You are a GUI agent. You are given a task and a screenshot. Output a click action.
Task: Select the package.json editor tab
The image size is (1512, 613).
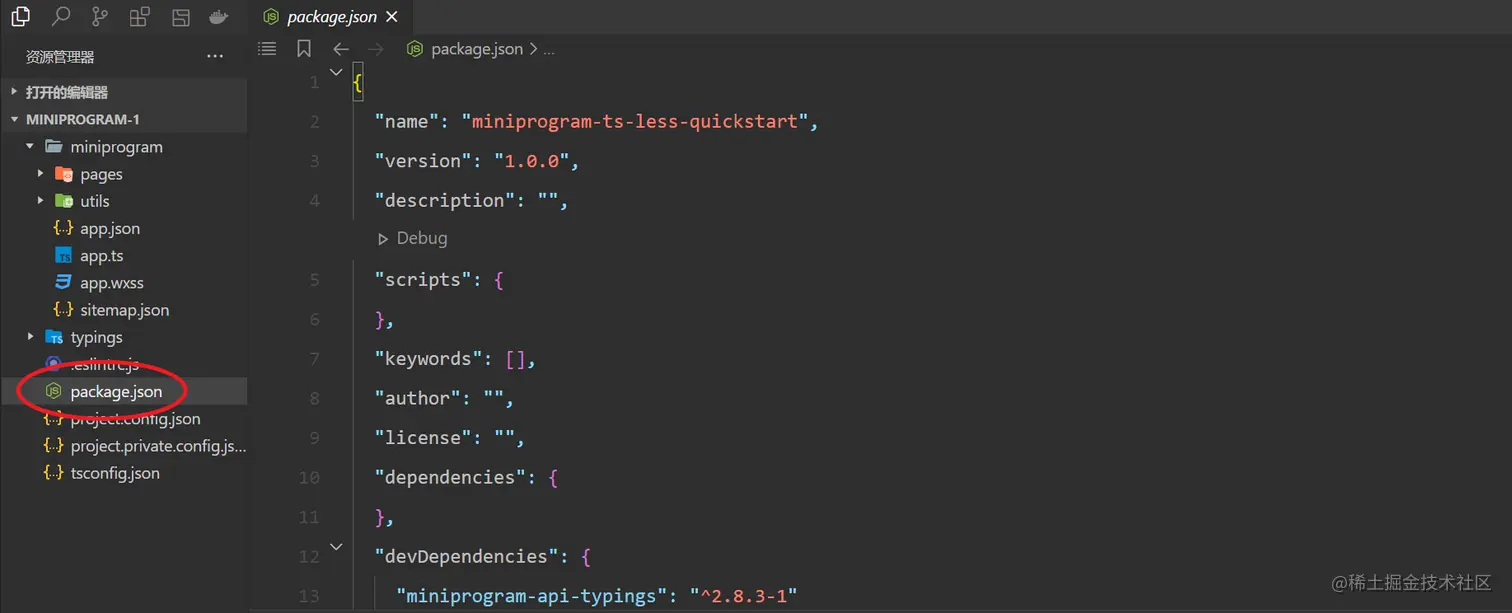330,17
